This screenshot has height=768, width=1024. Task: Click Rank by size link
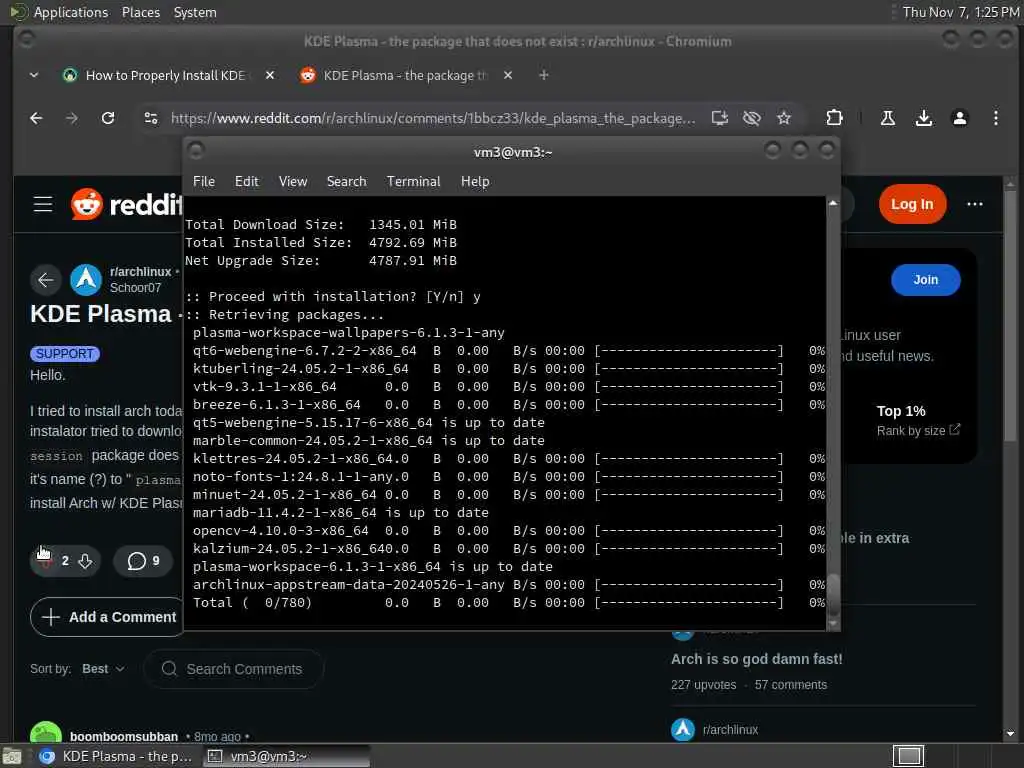click(x=918, y=430)
